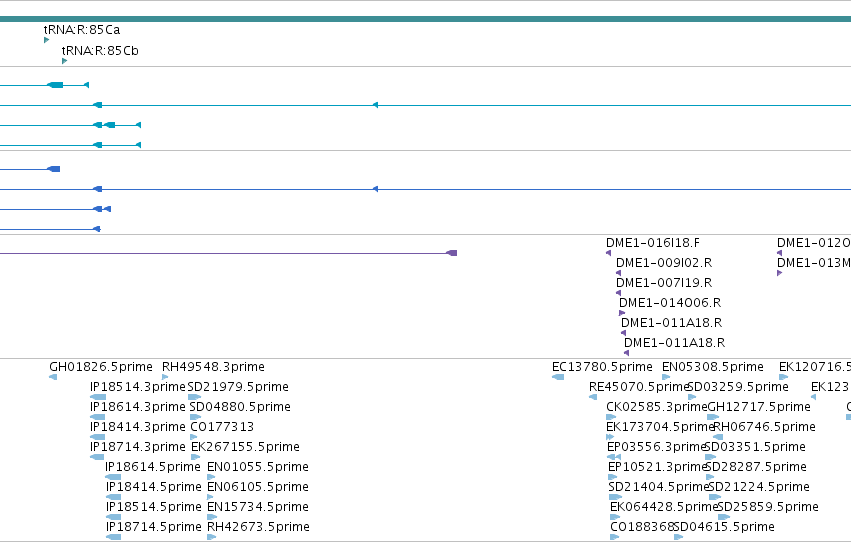Click the RH49548.3prime EST arrow glyph
Image resolution: width=851 pixels, height=542 pixels.
[165, 377]
